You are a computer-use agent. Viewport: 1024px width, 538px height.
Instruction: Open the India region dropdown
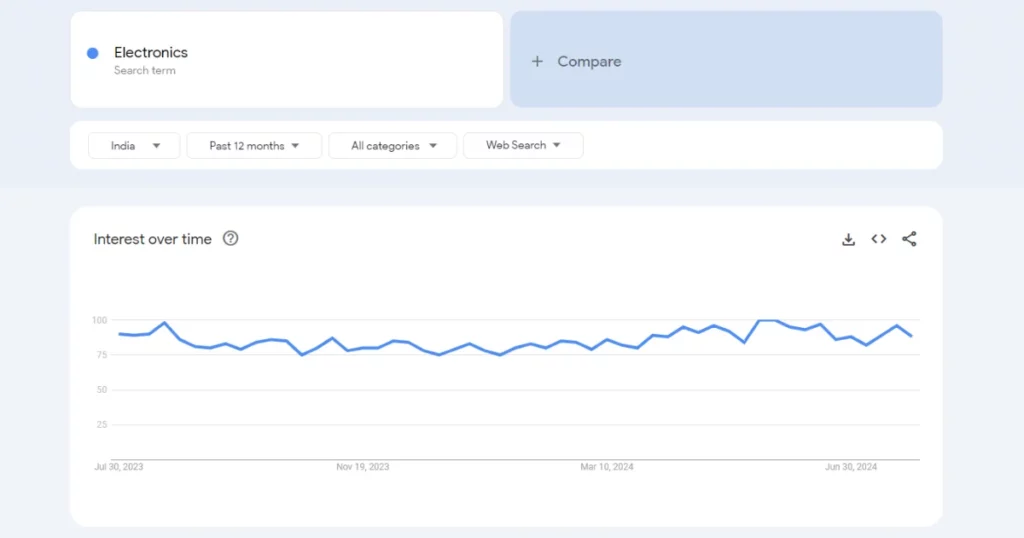tap(134, 146)
